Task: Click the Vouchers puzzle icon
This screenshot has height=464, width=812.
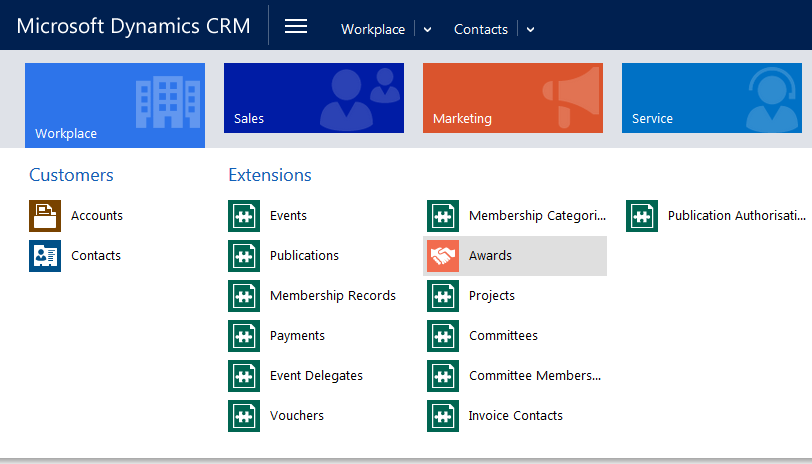Action: pos(244,416)
